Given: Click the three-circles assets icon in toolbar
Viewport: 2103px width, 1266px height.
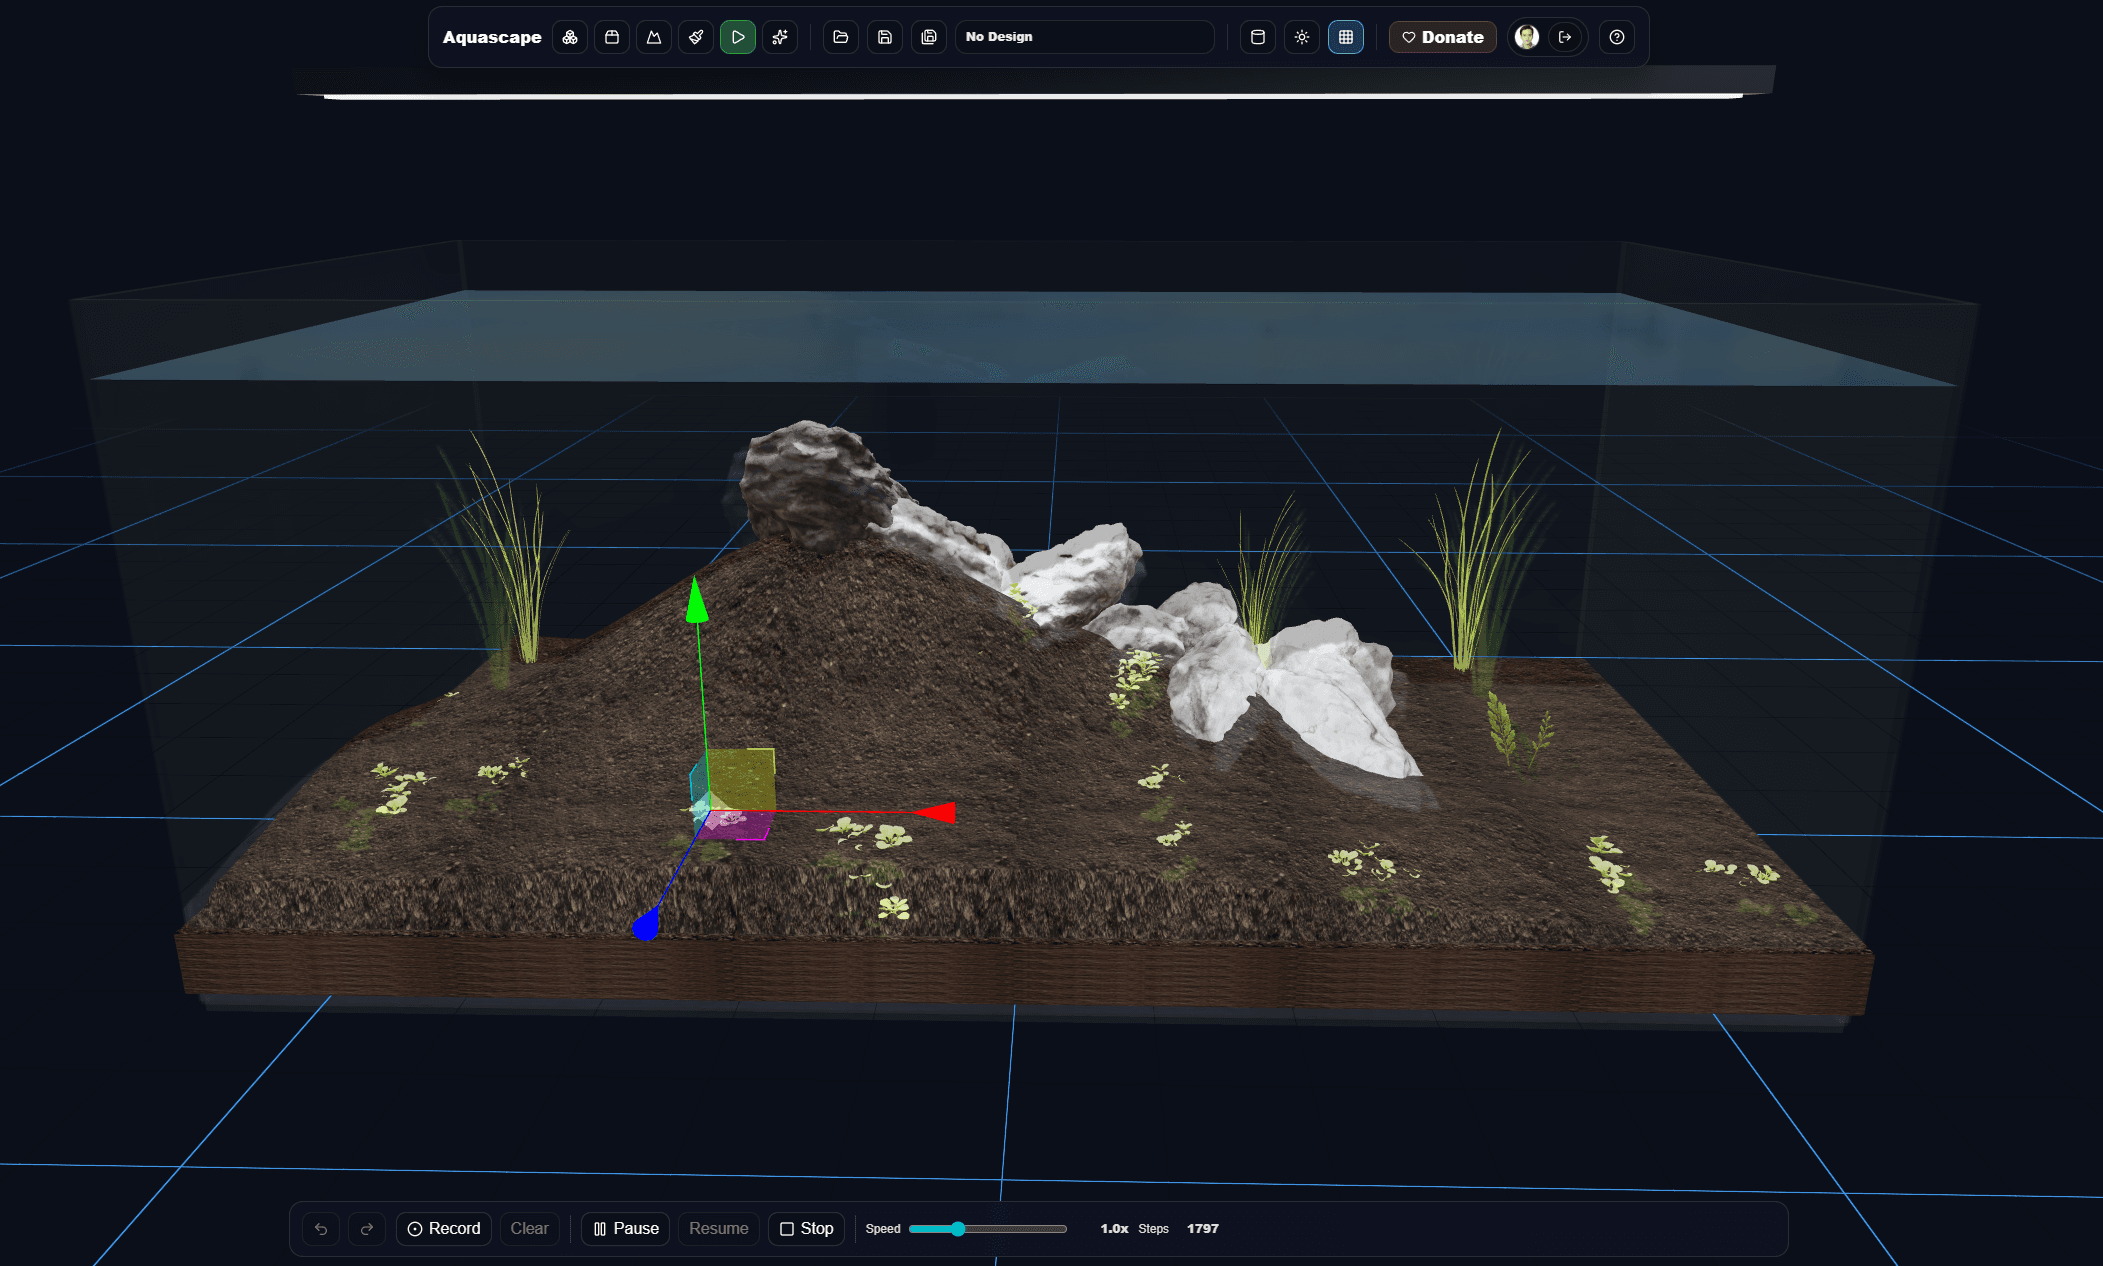Looking at the screenshot, I should point(570,37).
